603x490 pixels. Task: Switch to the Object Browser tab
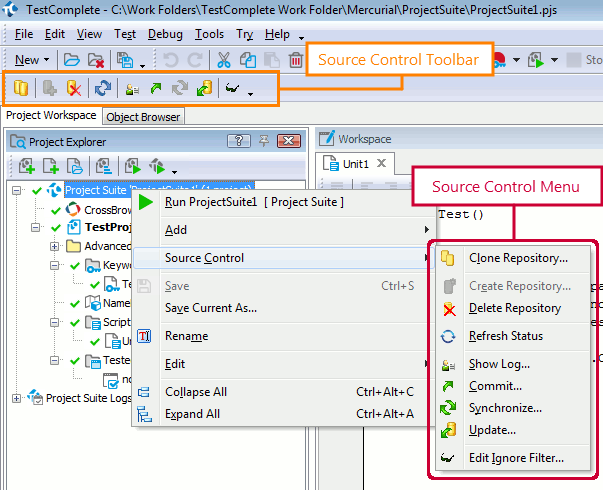(x=143, y=117)
